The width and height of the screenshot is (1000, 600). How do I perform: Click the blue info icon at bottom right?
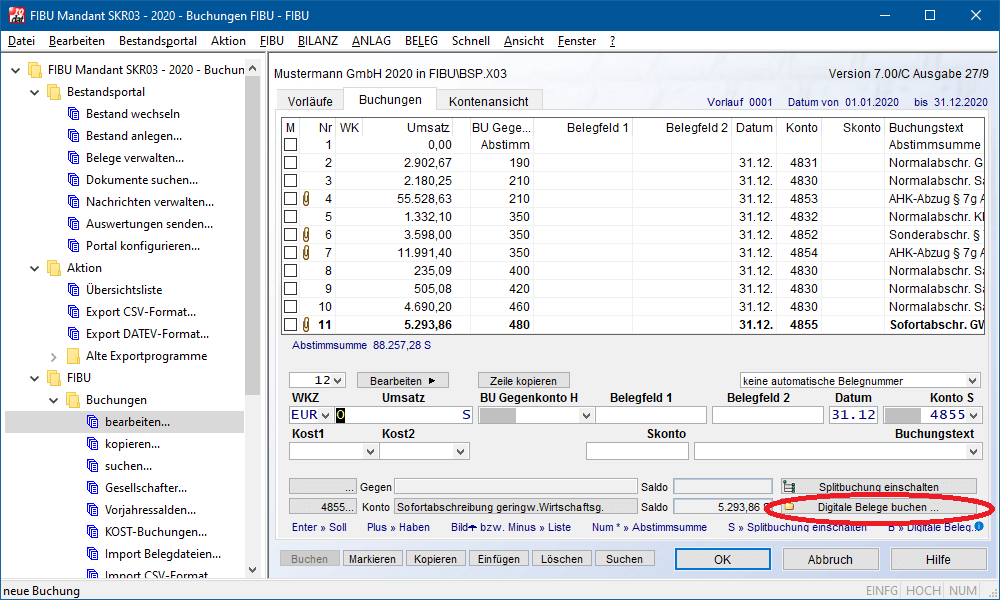coord(979,526)
